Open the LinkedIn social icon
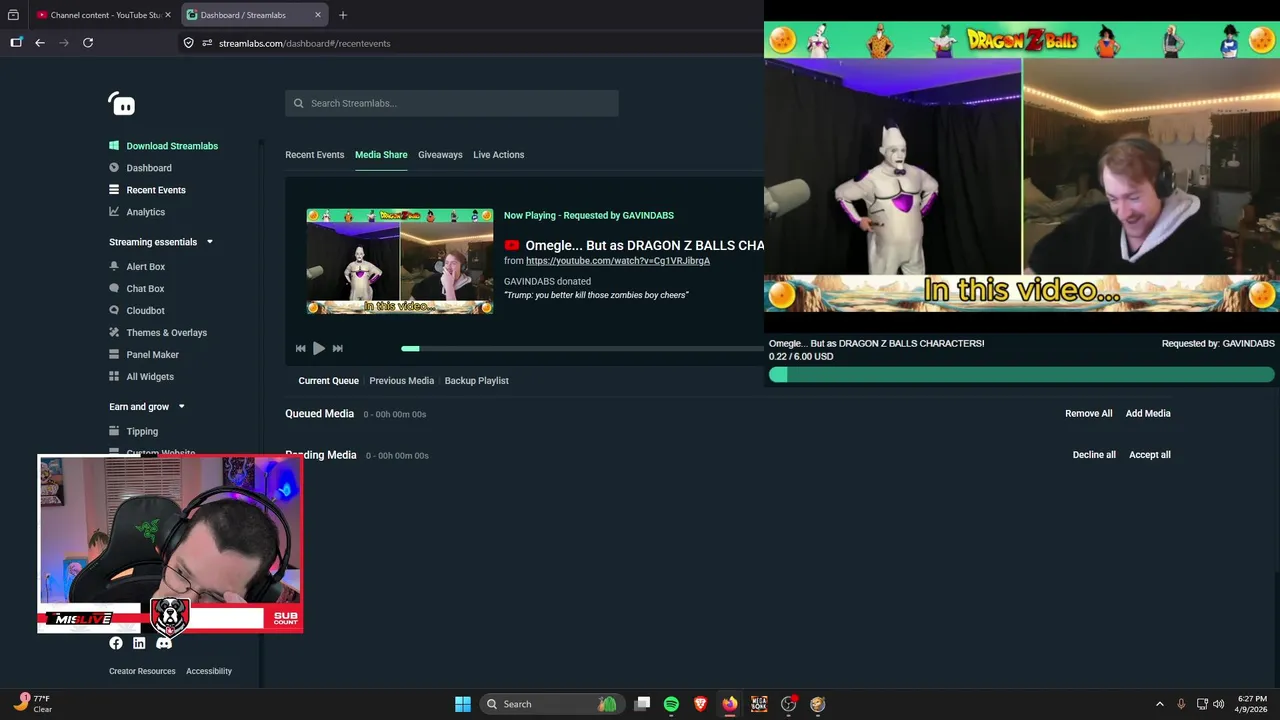Viewport: 1280px width, 720px height. coord(139,643)
